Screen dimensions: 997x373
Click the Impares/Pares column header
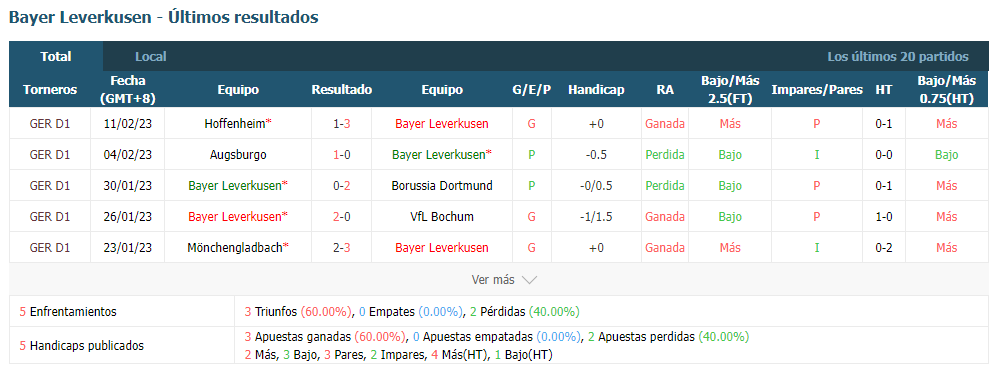pyautogui.click(x=817, y=90)
